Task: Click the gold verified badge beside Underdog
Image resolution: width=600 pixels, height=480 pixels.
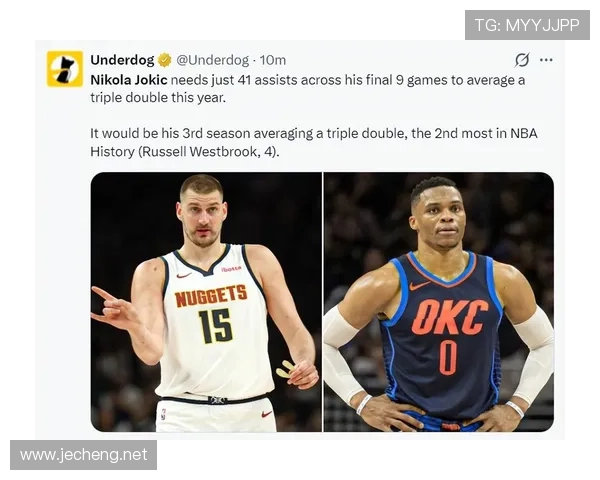Action: click(165, 60)
